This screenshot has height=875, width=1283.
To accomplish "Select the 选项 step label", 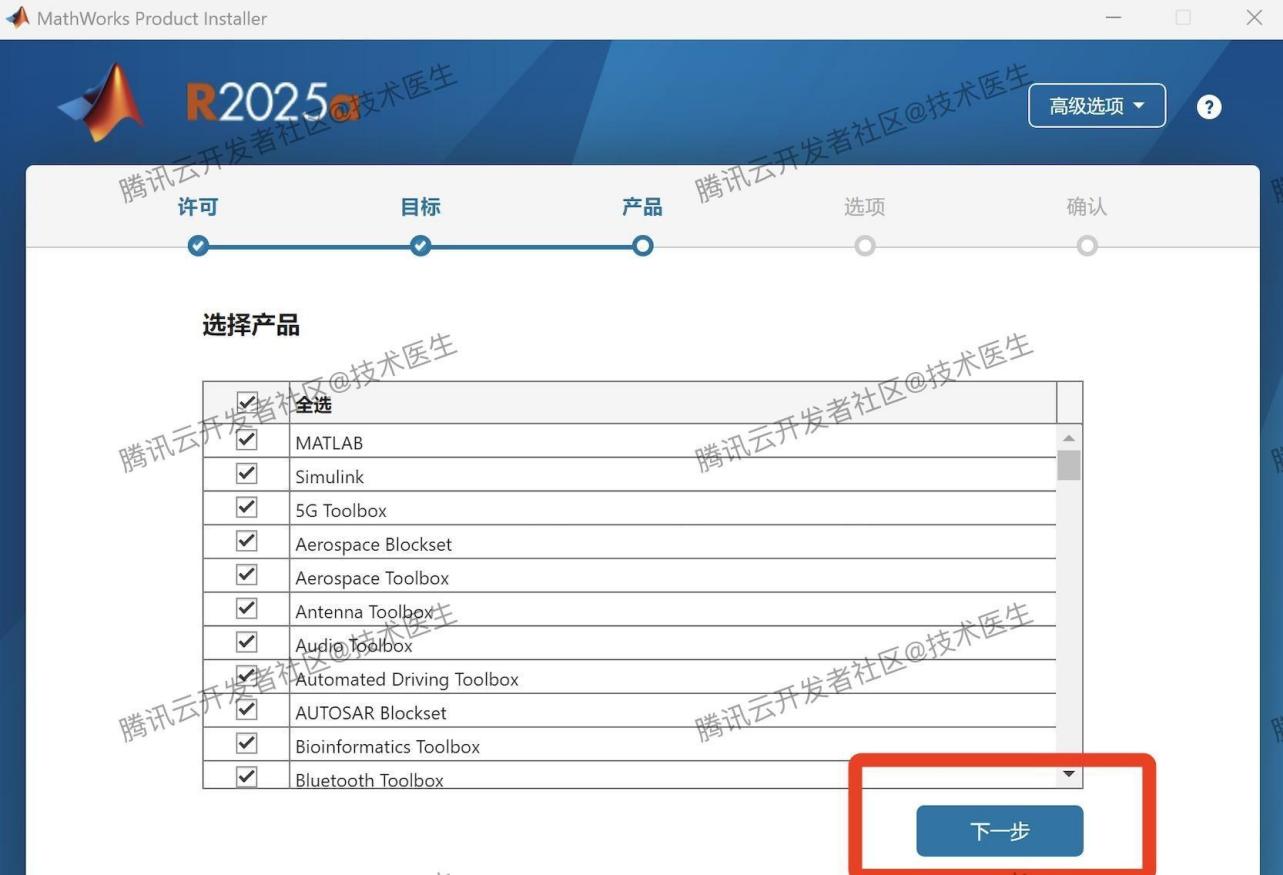I will coord(864,207).
